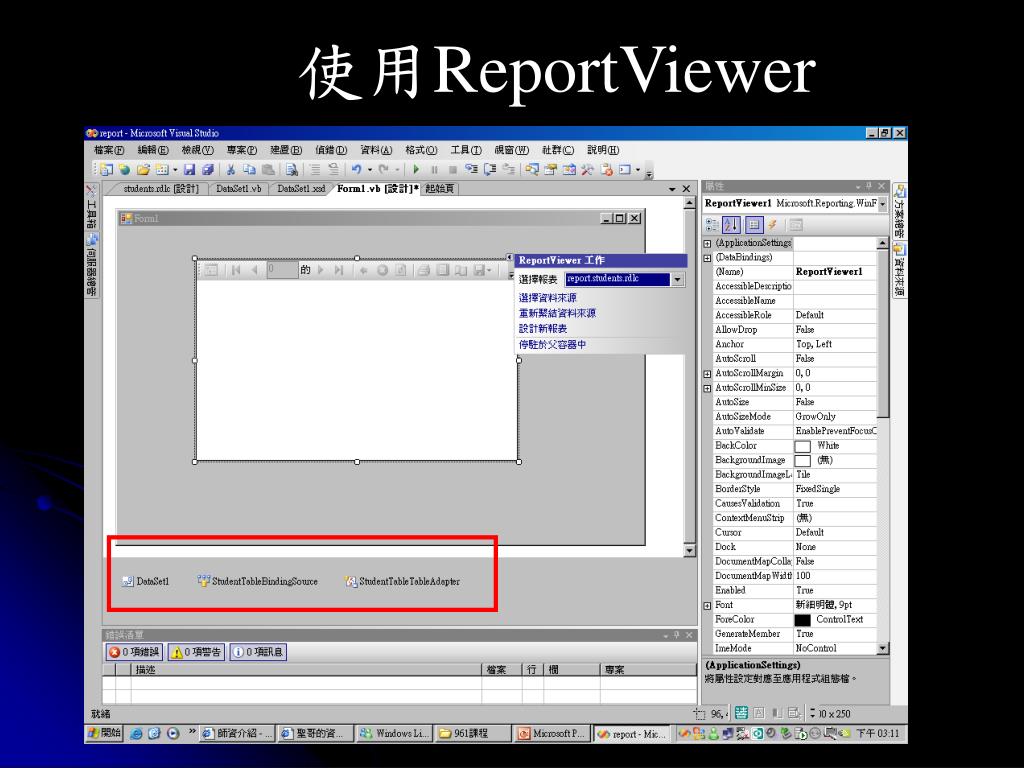Screen dimensions: 1024x768
Task: Click the 設計新報表 link
Action: pyautogui.click(x=543, y=328)
